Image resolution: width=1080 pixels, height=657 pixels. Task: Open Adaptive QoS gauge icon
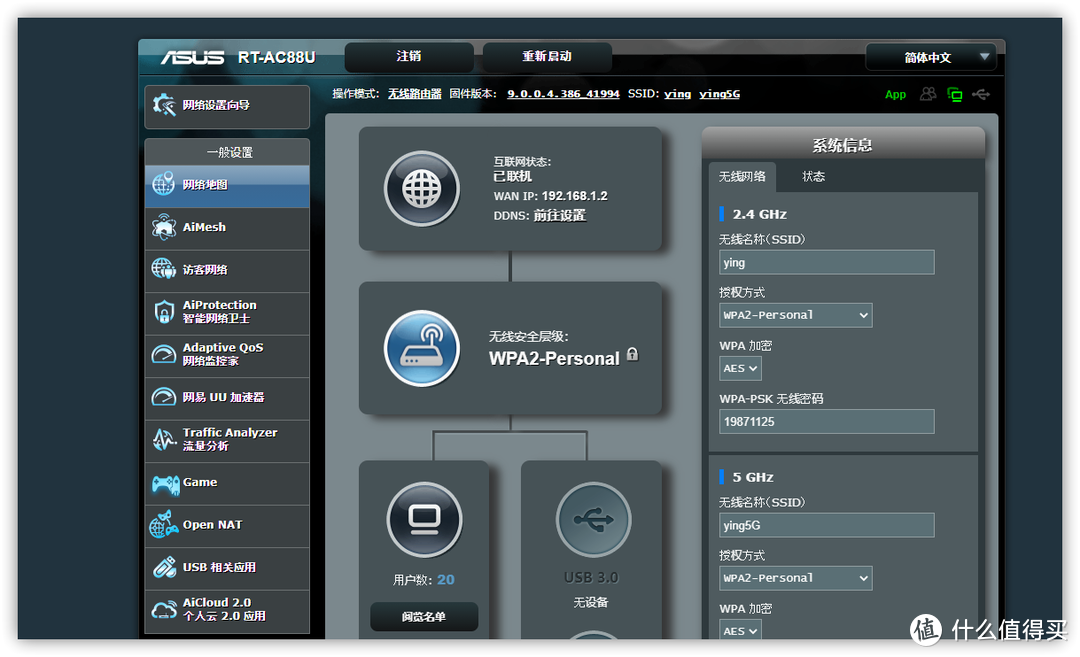coord(163,354)
